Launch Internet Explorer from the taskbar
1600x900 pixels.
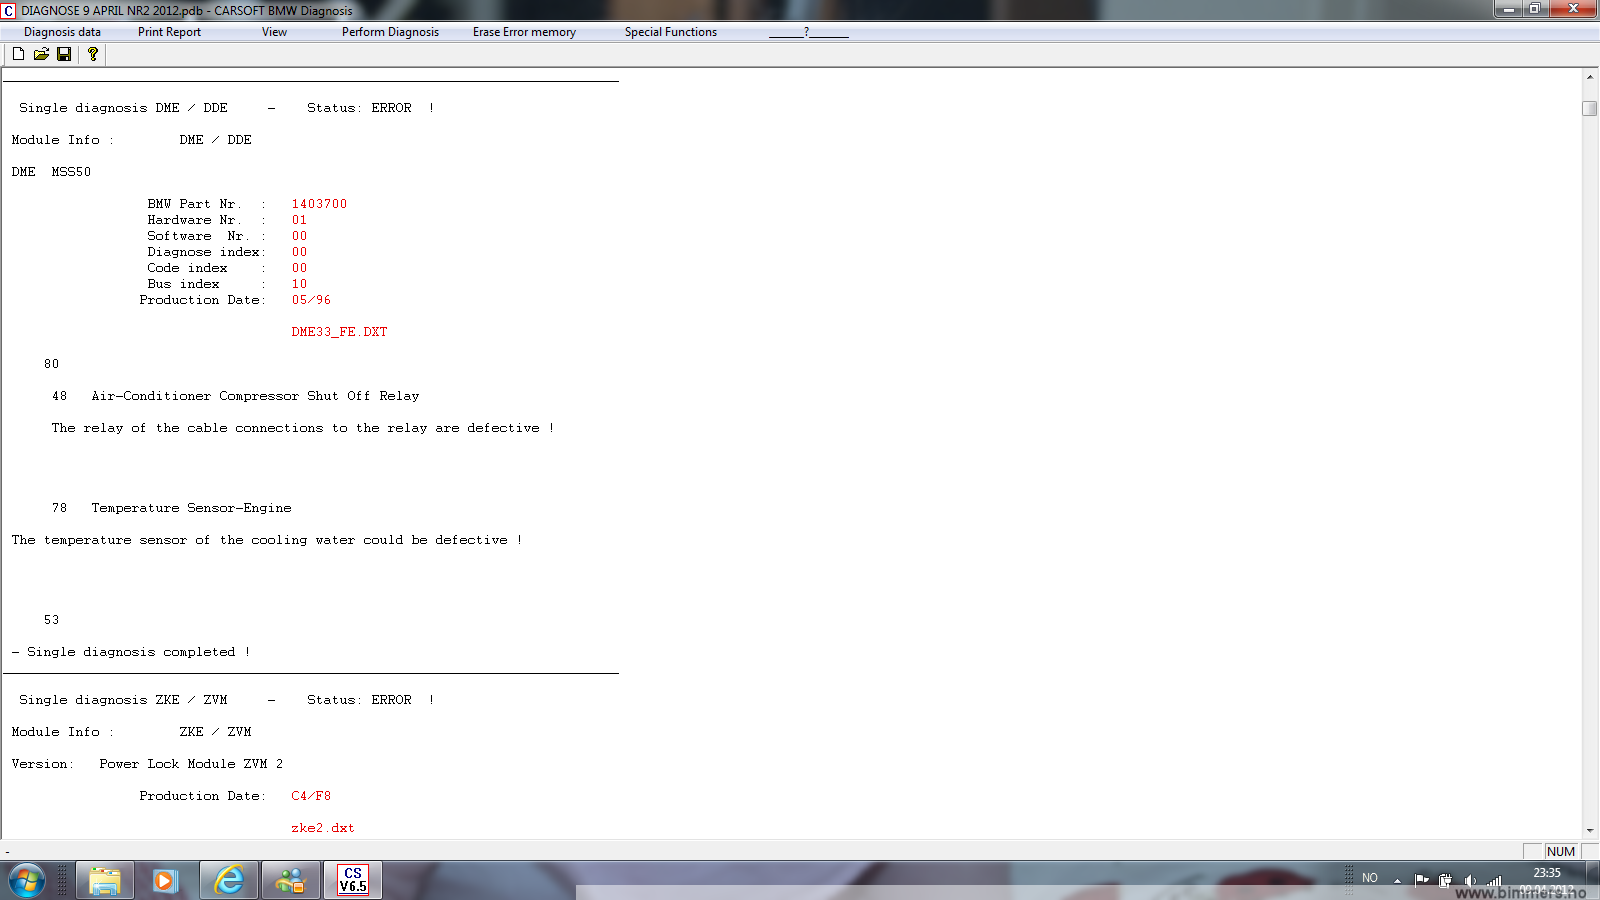pos(229,880)
